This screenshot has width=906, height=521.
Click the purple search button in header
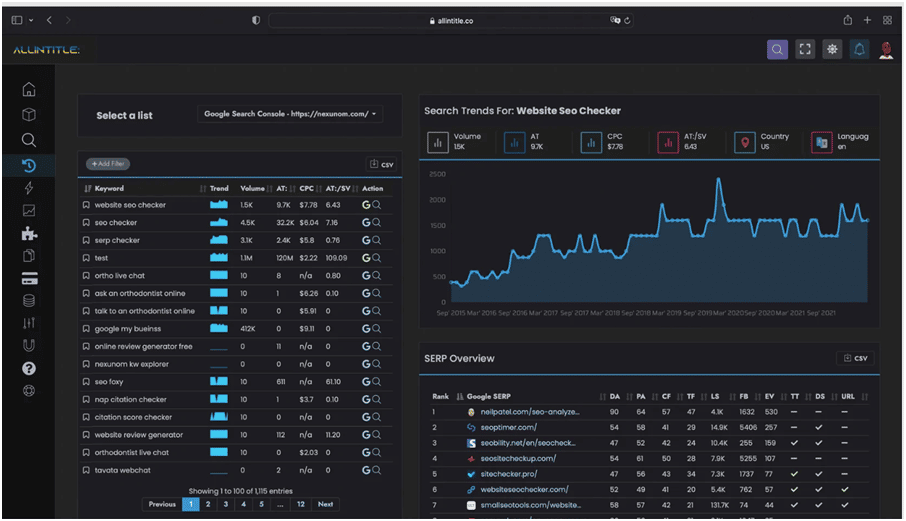(x=777, y=50)
